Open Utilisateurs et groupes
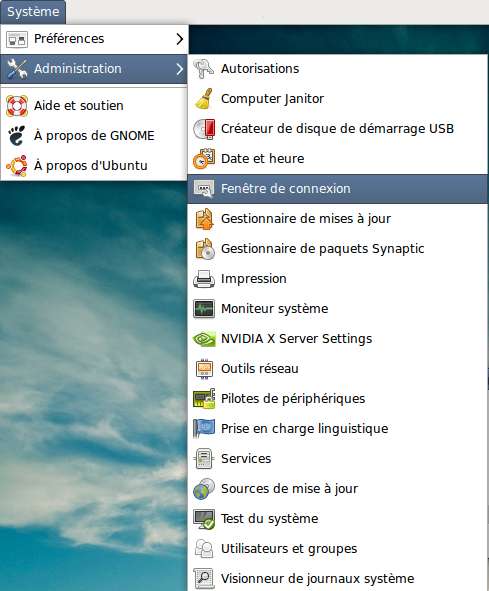The height and width of the screenshot is (591, 489). pyautogui.click(x=337, y=549)
